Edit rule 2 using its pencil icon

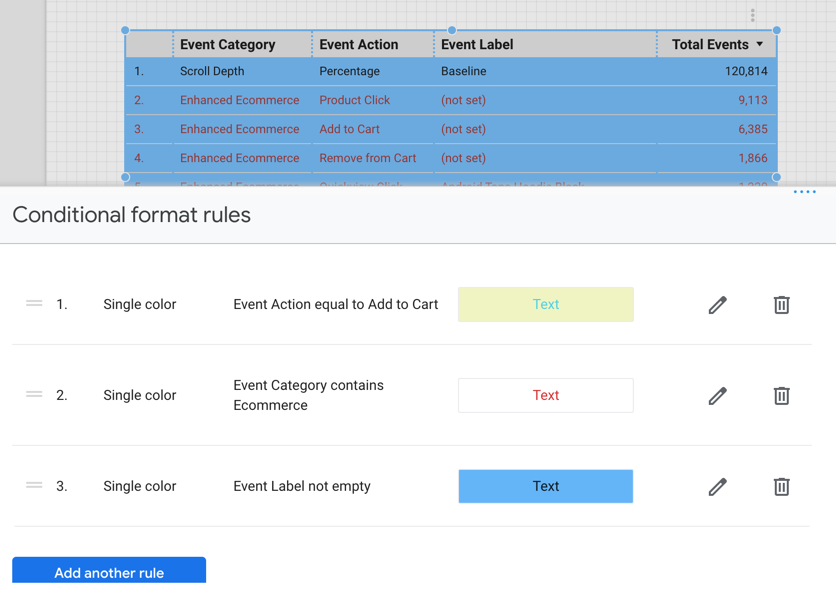pos(717,395)
